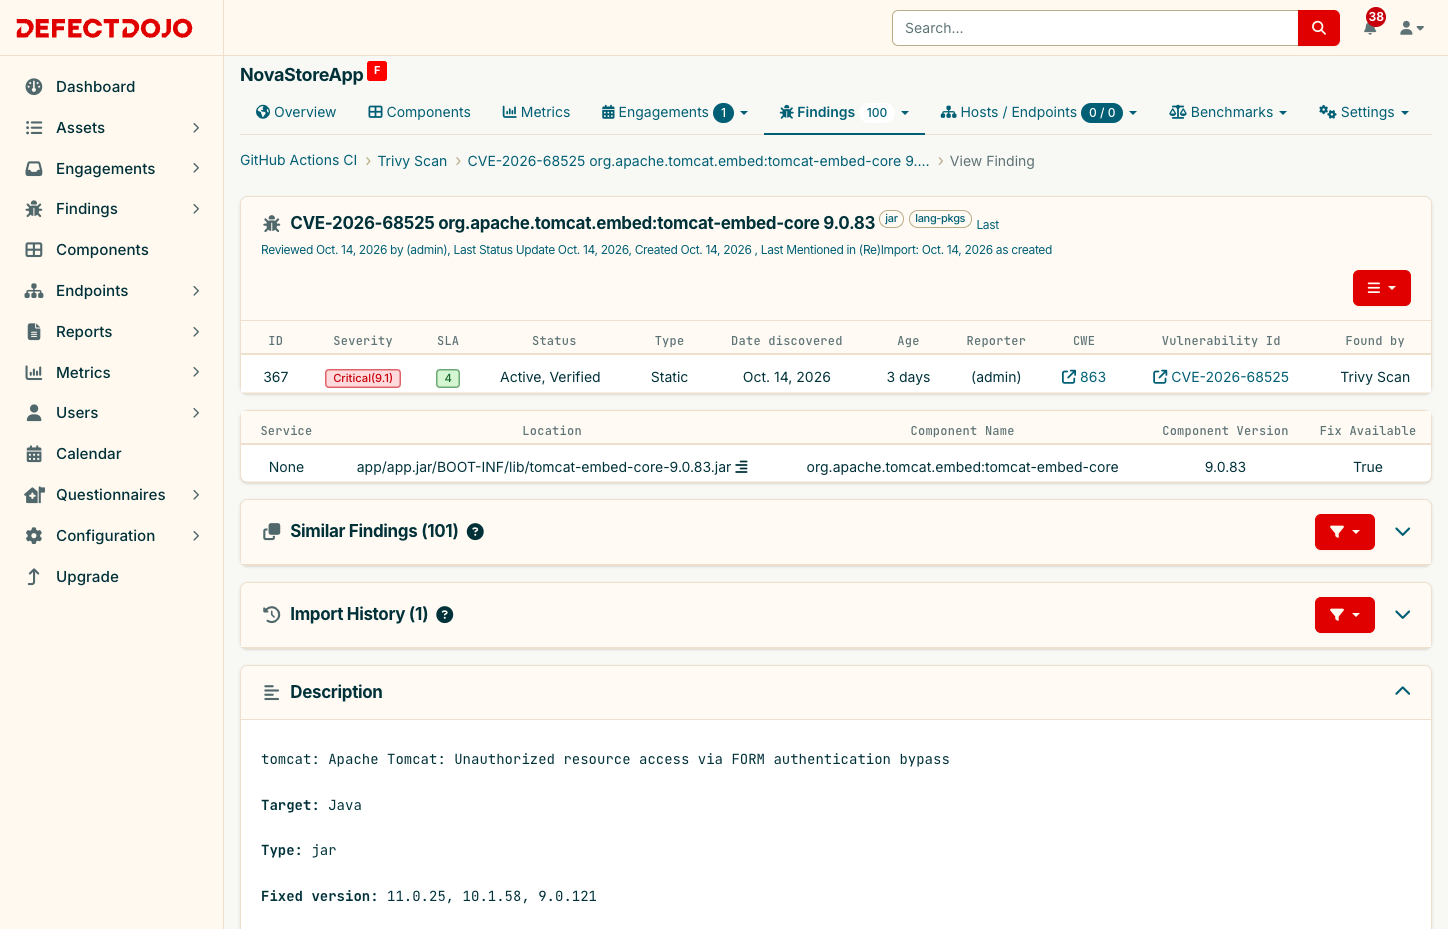1448x929 pixels.
Task: Collapse the Description panel
Action: (1403, 692)
